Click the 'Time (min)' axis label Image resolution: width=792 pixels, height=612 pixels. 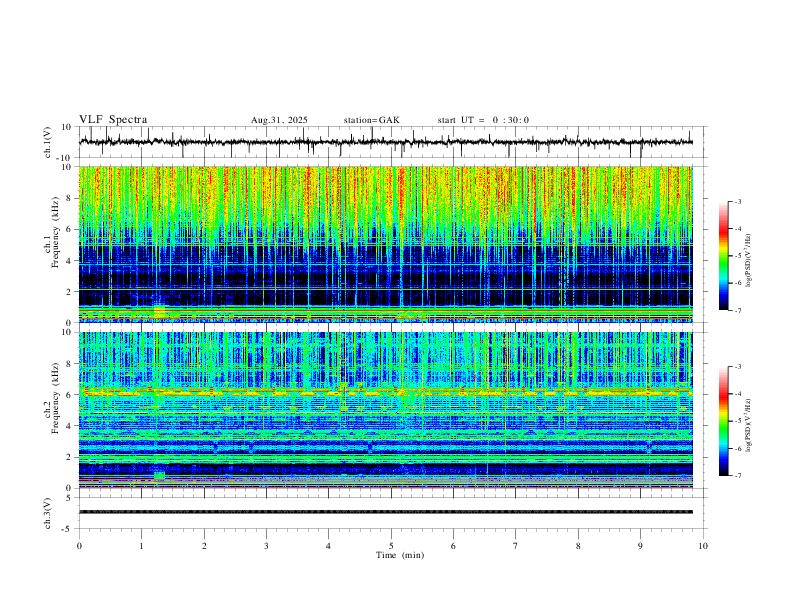coord(400,555)
